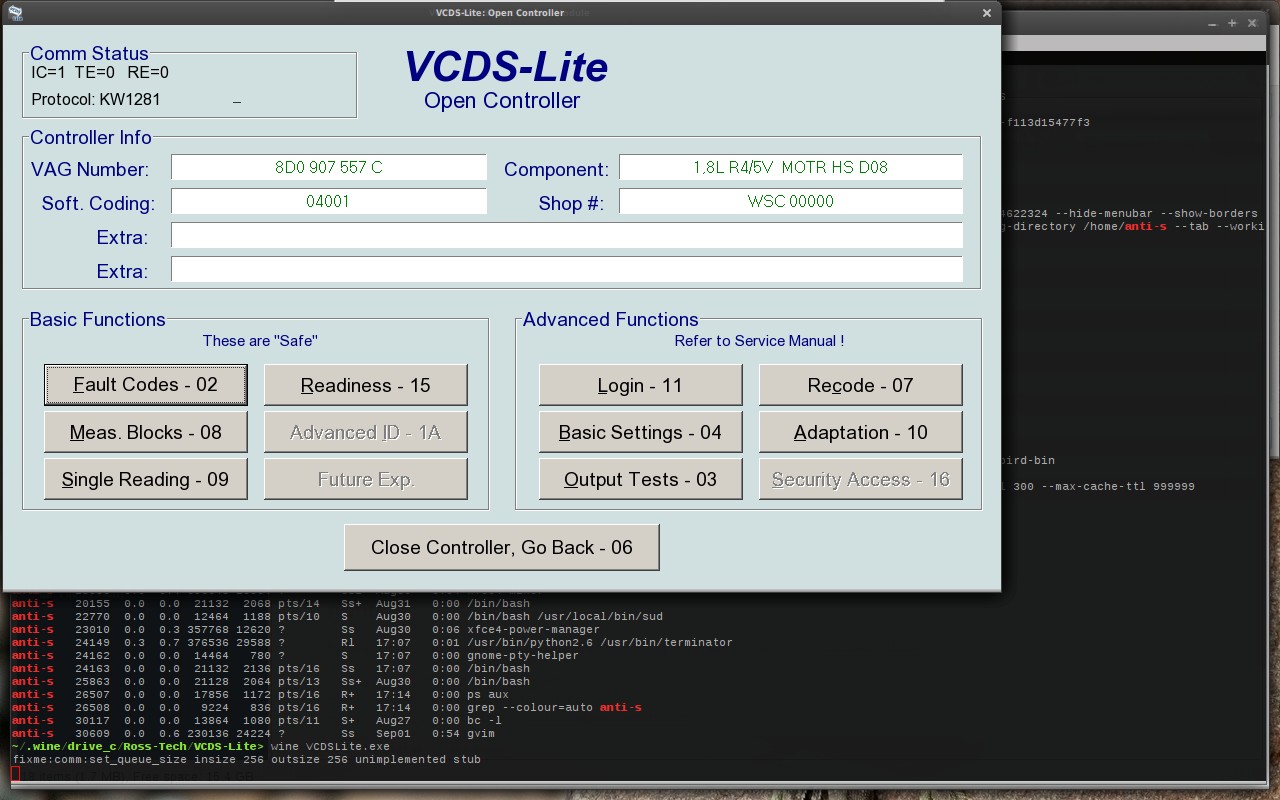This screenshot has width=1280, height=800.
Task: Close the terminal window behind the dialog
Action: [x=1254, y=23]
